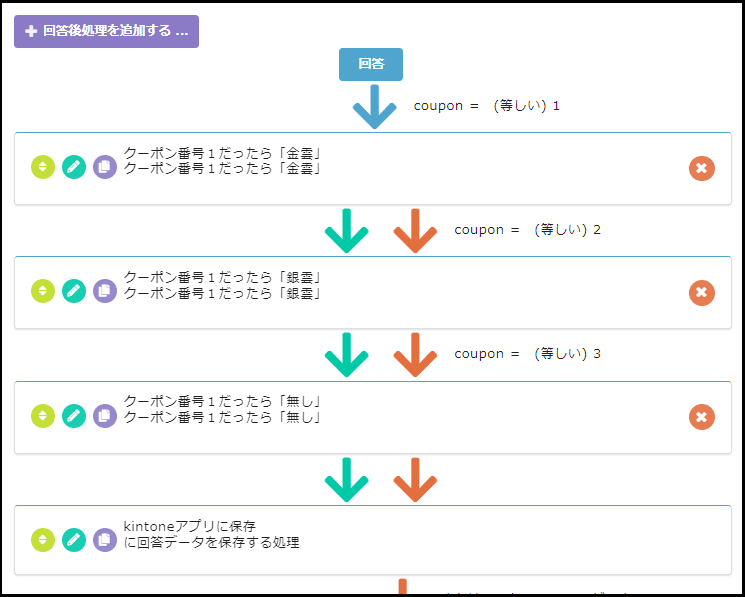Click green arrow above kintoneアプリに保存 card
The image size is (745, 597).
[x=346, y=480]
